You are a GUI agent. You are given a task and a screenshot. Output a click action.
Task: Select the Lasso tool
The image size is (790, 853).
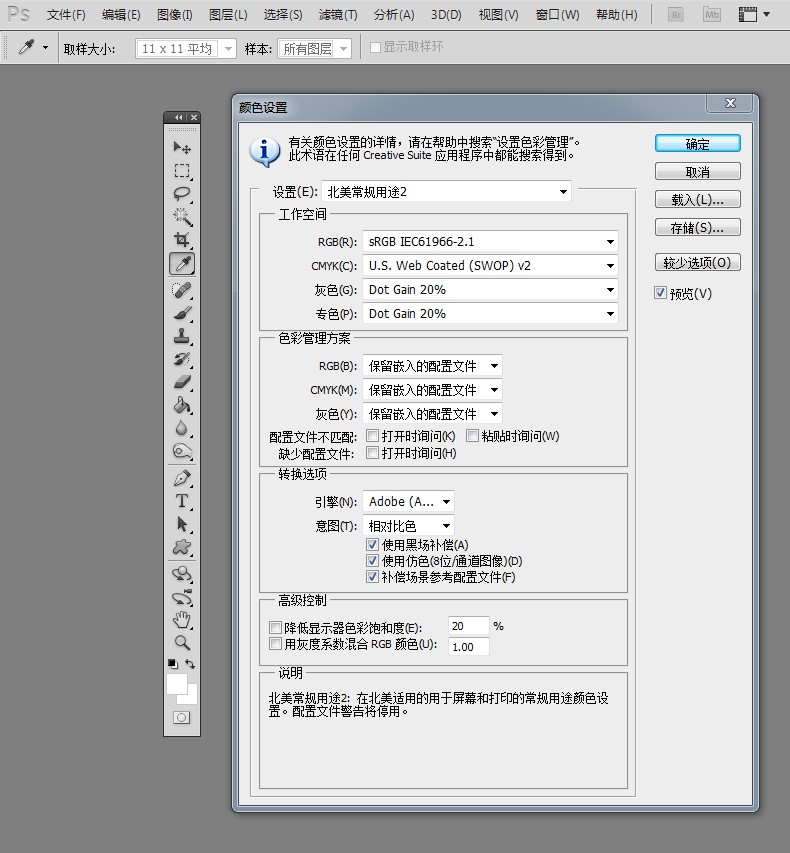click(x=182, y=194)
